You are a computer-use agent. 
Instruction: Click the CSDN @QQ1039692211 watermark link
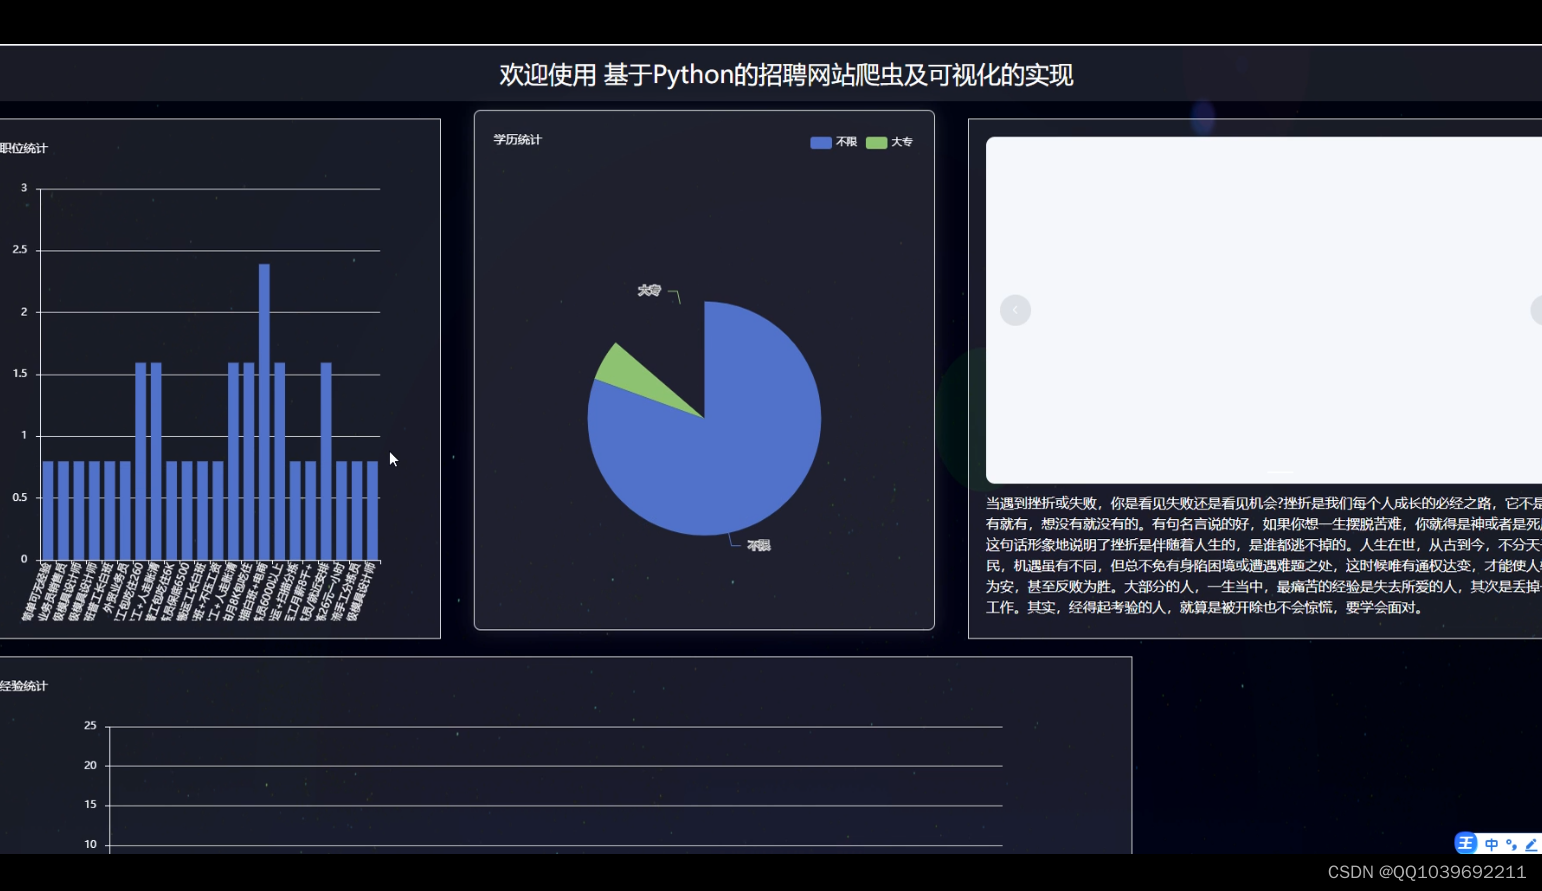(x=1427, y=871)
